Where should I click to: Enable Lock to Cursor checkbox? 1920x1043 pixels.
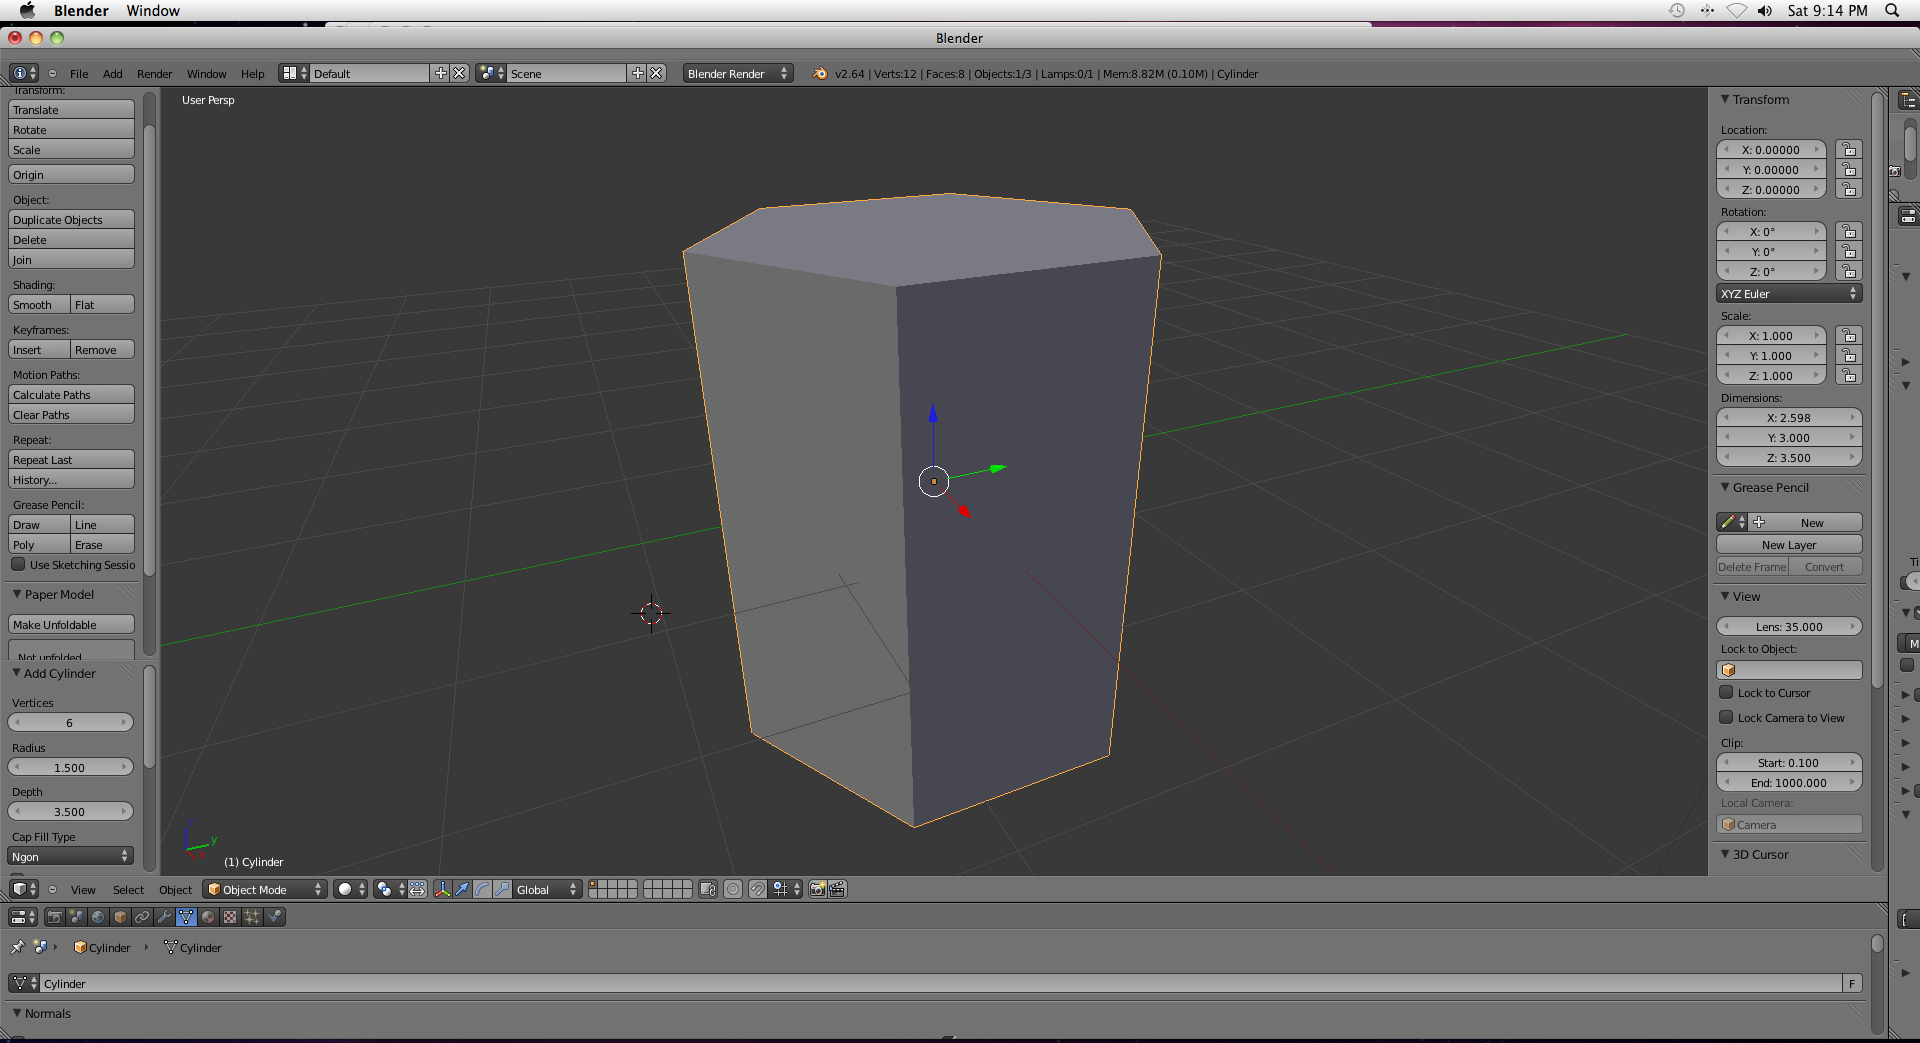click(1726, 692)
